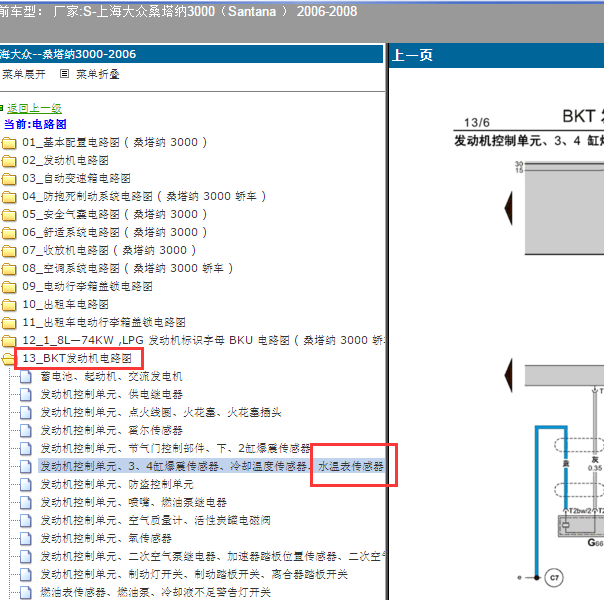Open folder icon for 05_安全气囊电路图

[x=9, y=215]
